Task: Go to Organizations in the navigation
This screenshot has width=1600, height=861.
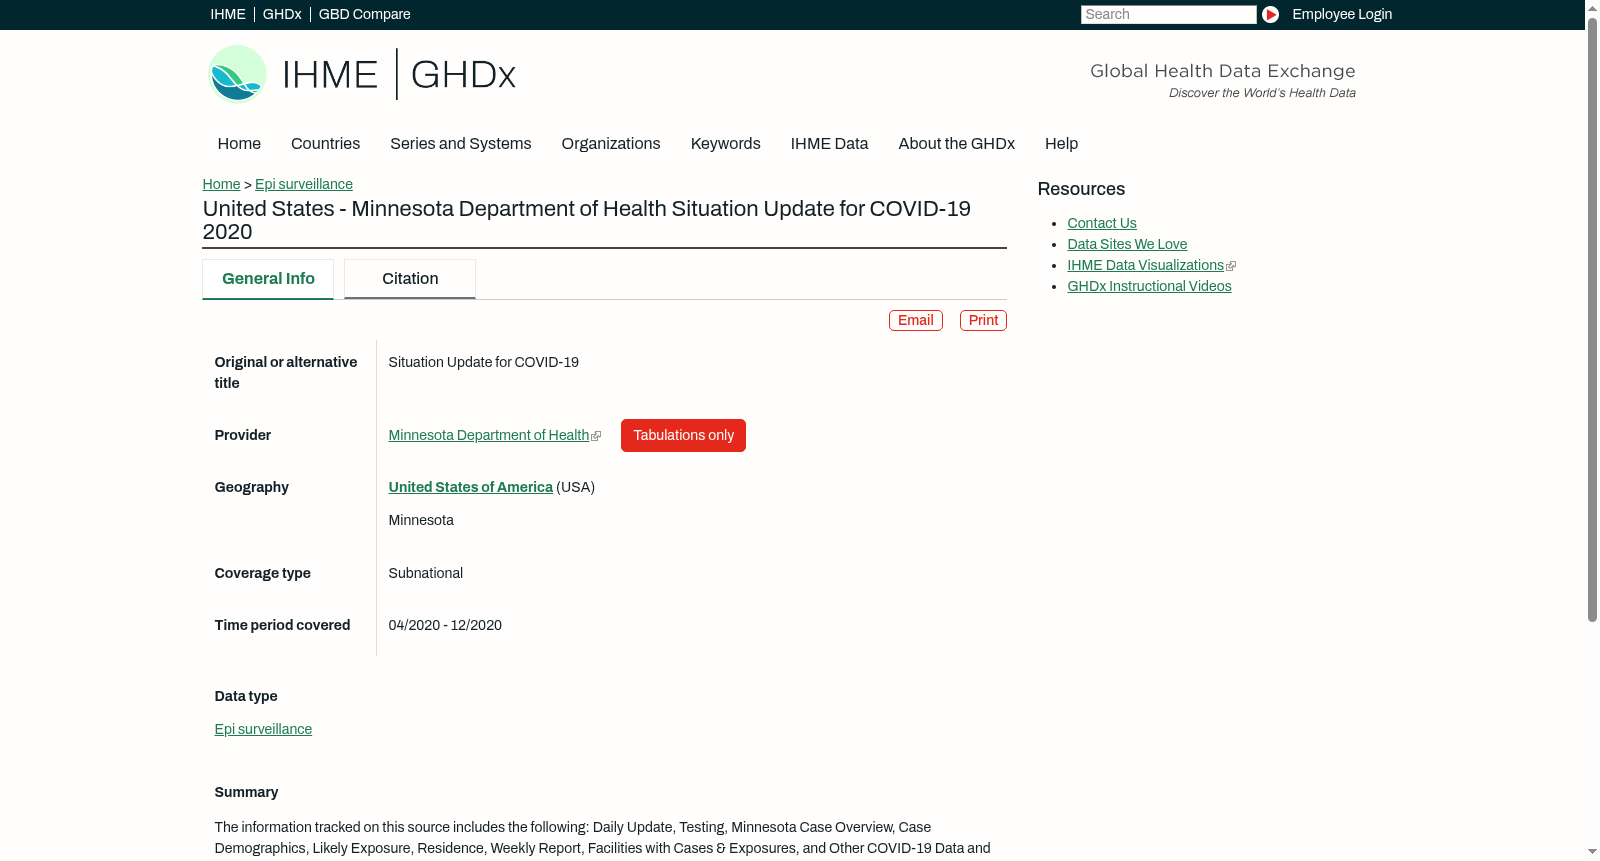Action: click(611, 144)
